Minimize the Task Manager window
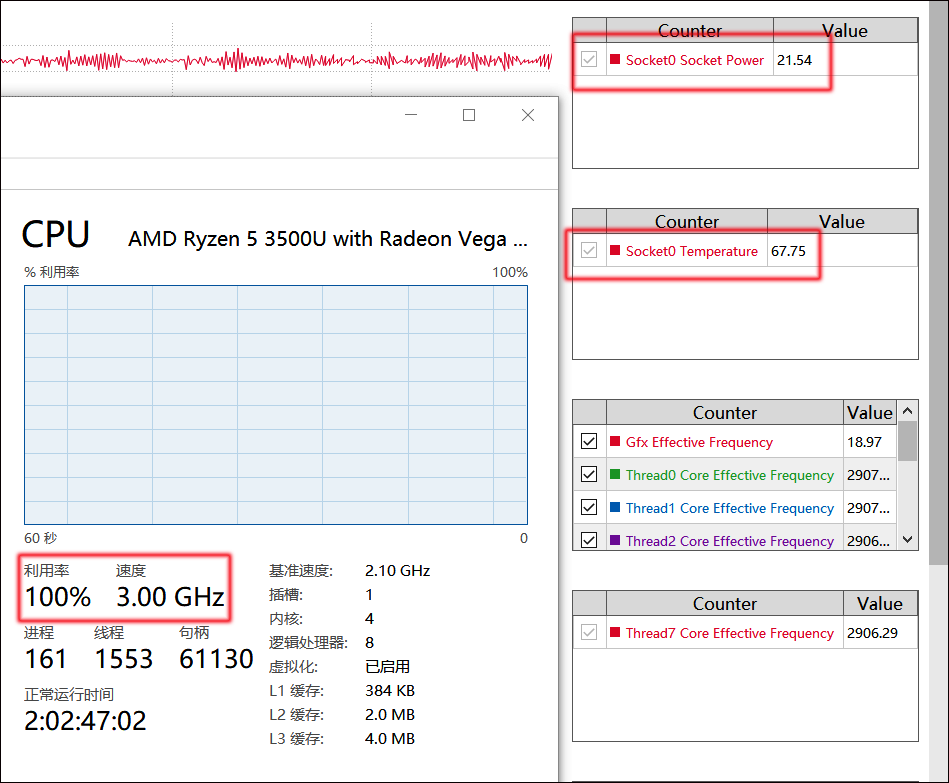Image resolution: width=949 pixels, height=783 pixels. tap(411, 115)
